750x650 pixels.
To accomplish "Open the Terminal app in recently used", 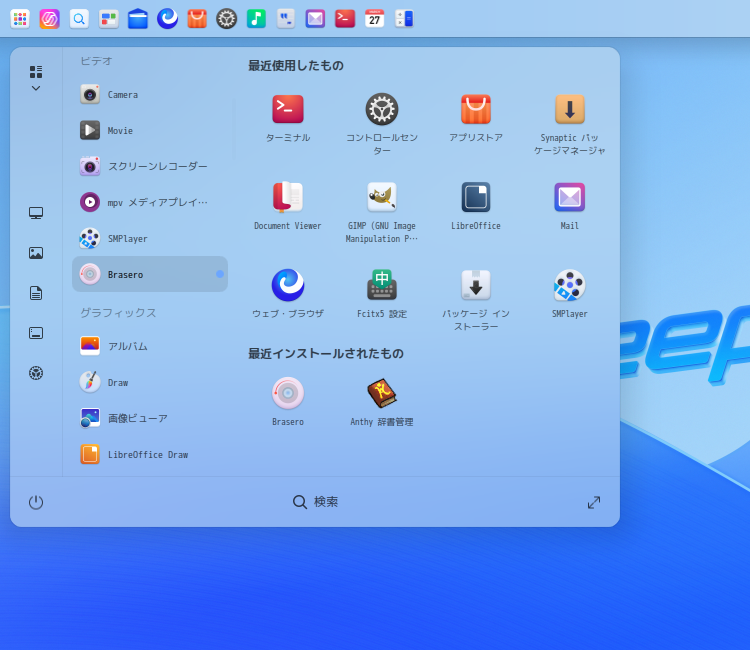I will click(x=288, y=110).
